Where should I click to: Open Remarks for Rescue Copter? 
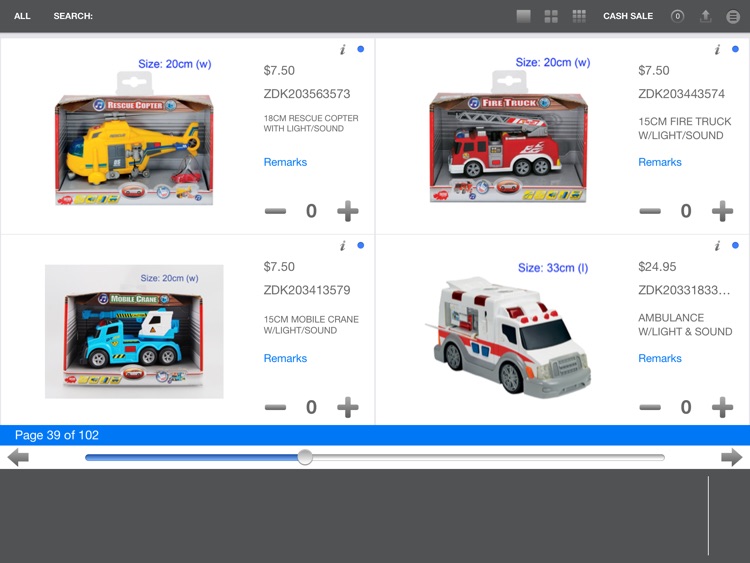285,162
